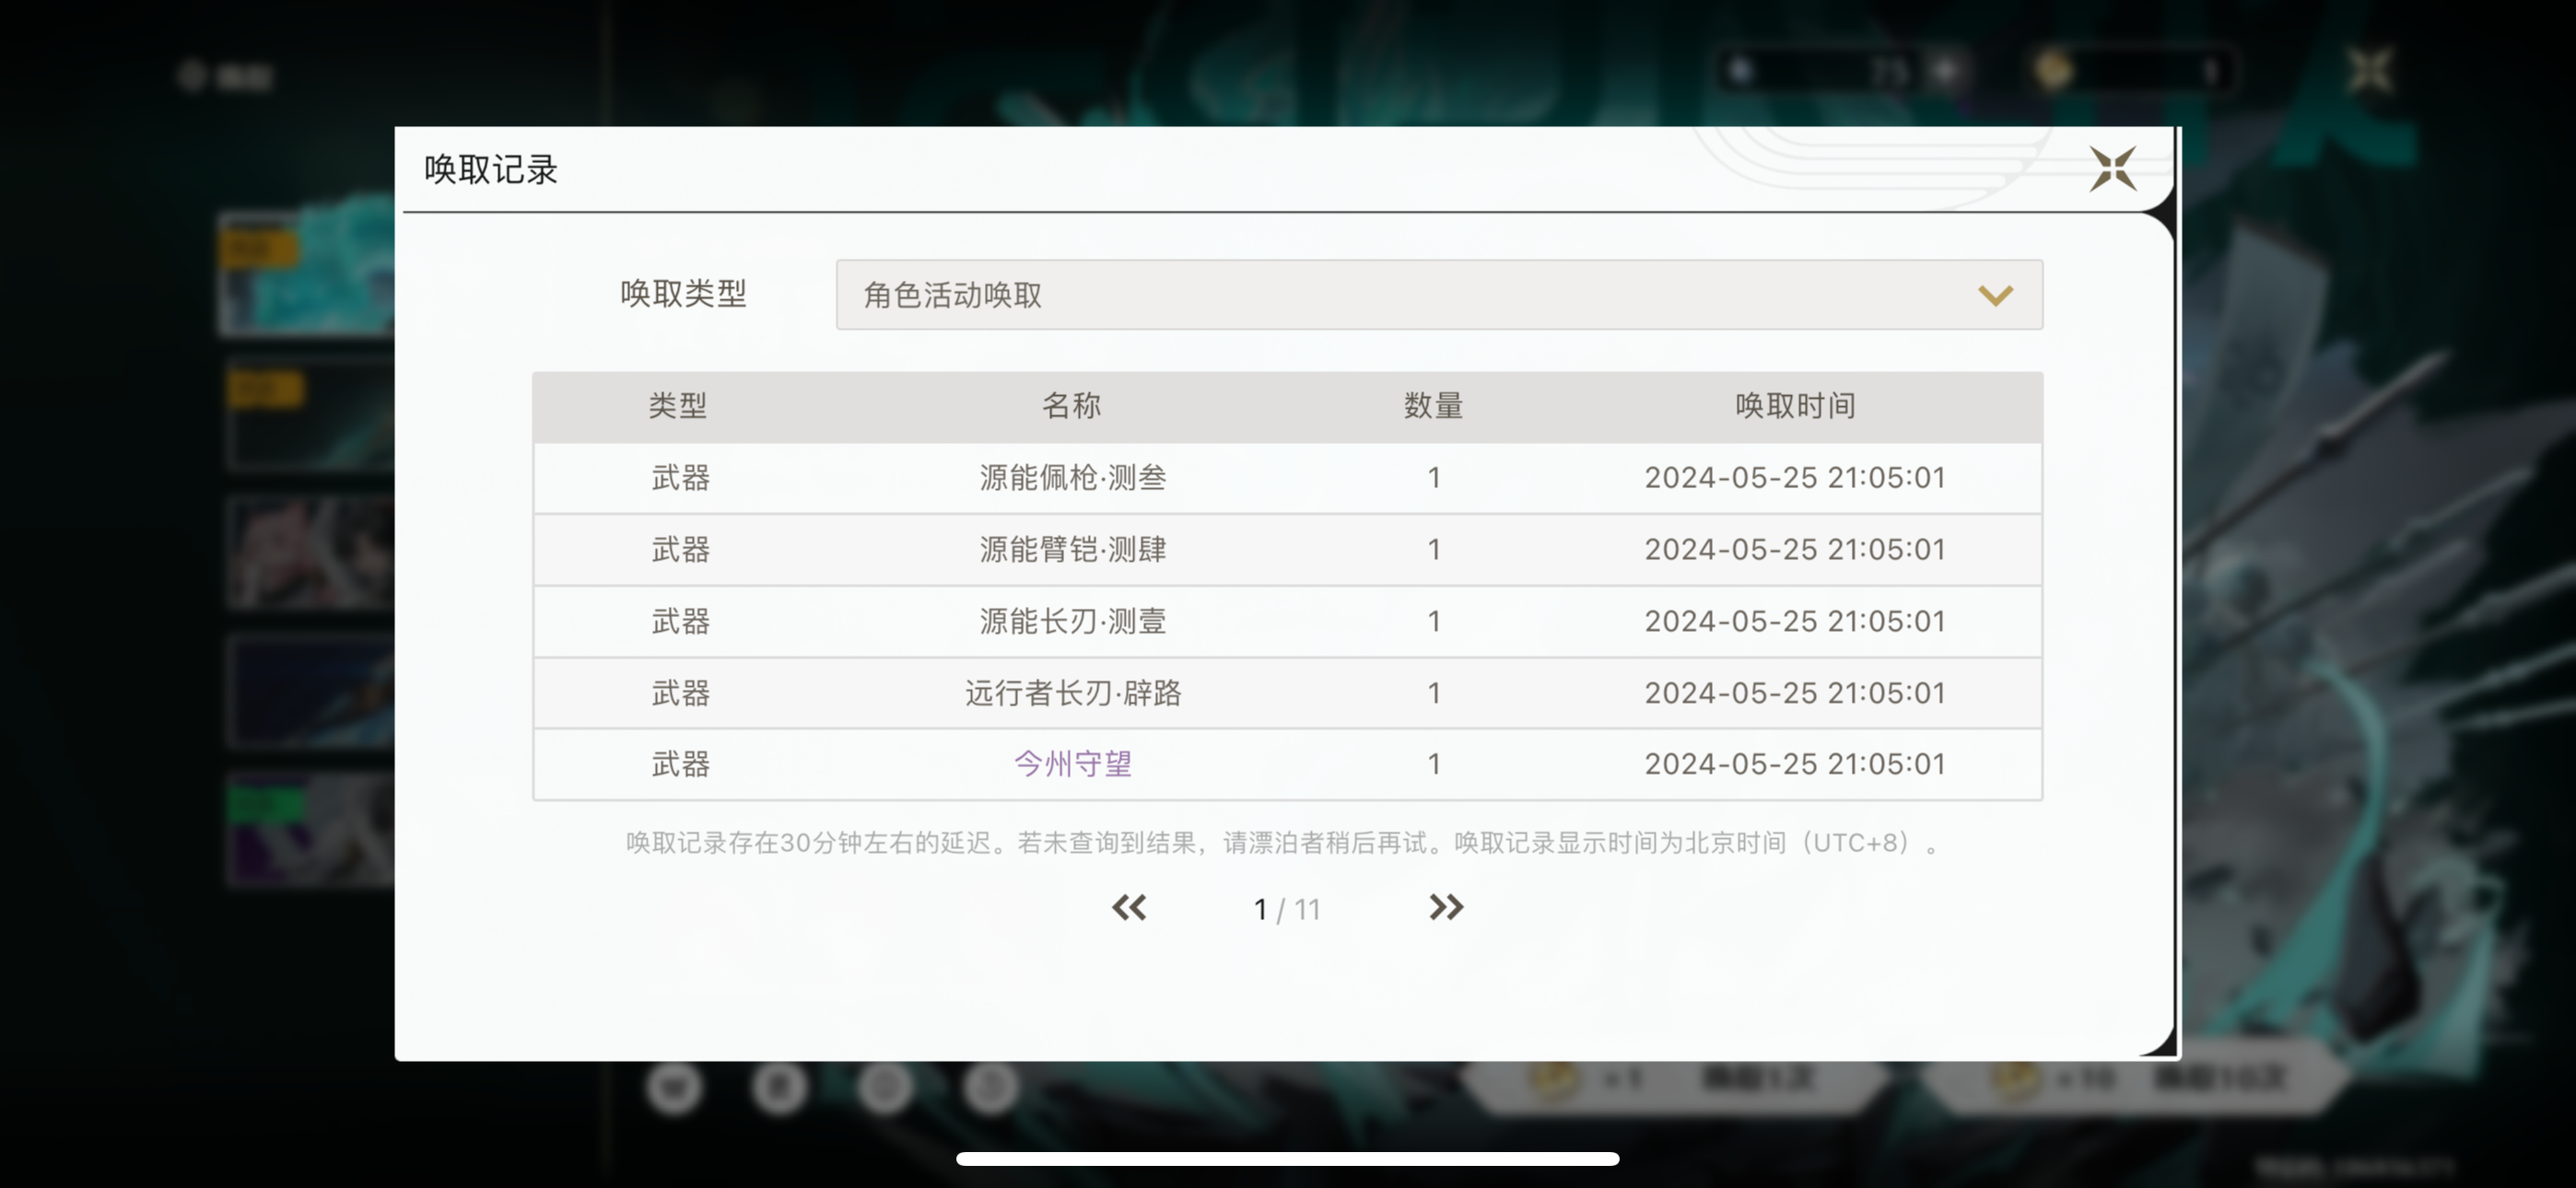Click first blurred round icon below dialog
This screenshot has height=1188, width=2576.
click(x=674, y=1087)
